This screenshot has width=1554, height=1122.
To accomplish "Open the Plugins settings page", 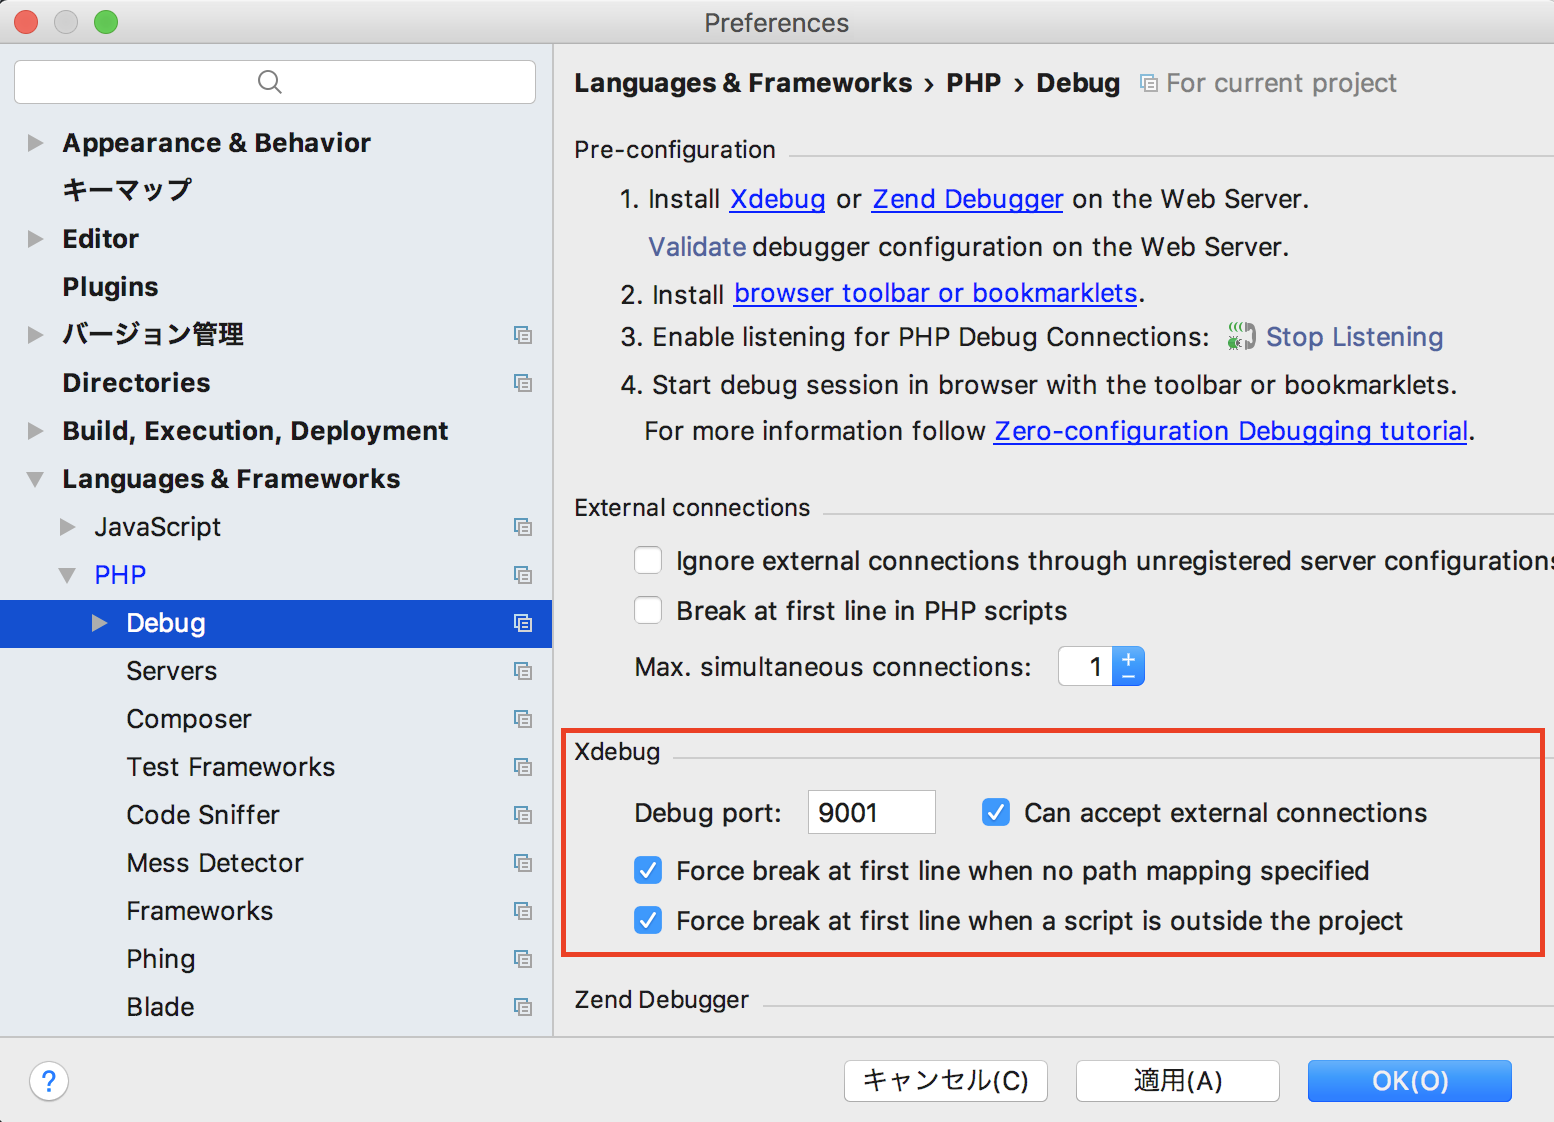I will click(x=110, y=286).
